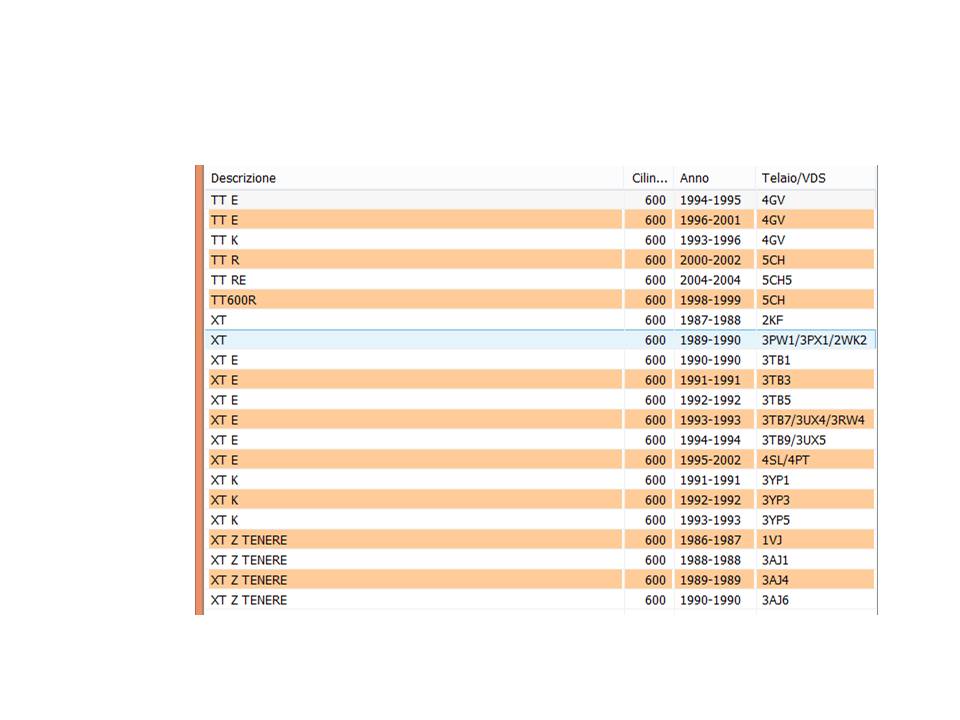The width and height of the screenshot is (960, 720).
Task: Click year range 1998-1999
Action: pyautogui.click(x=710, y=301)
